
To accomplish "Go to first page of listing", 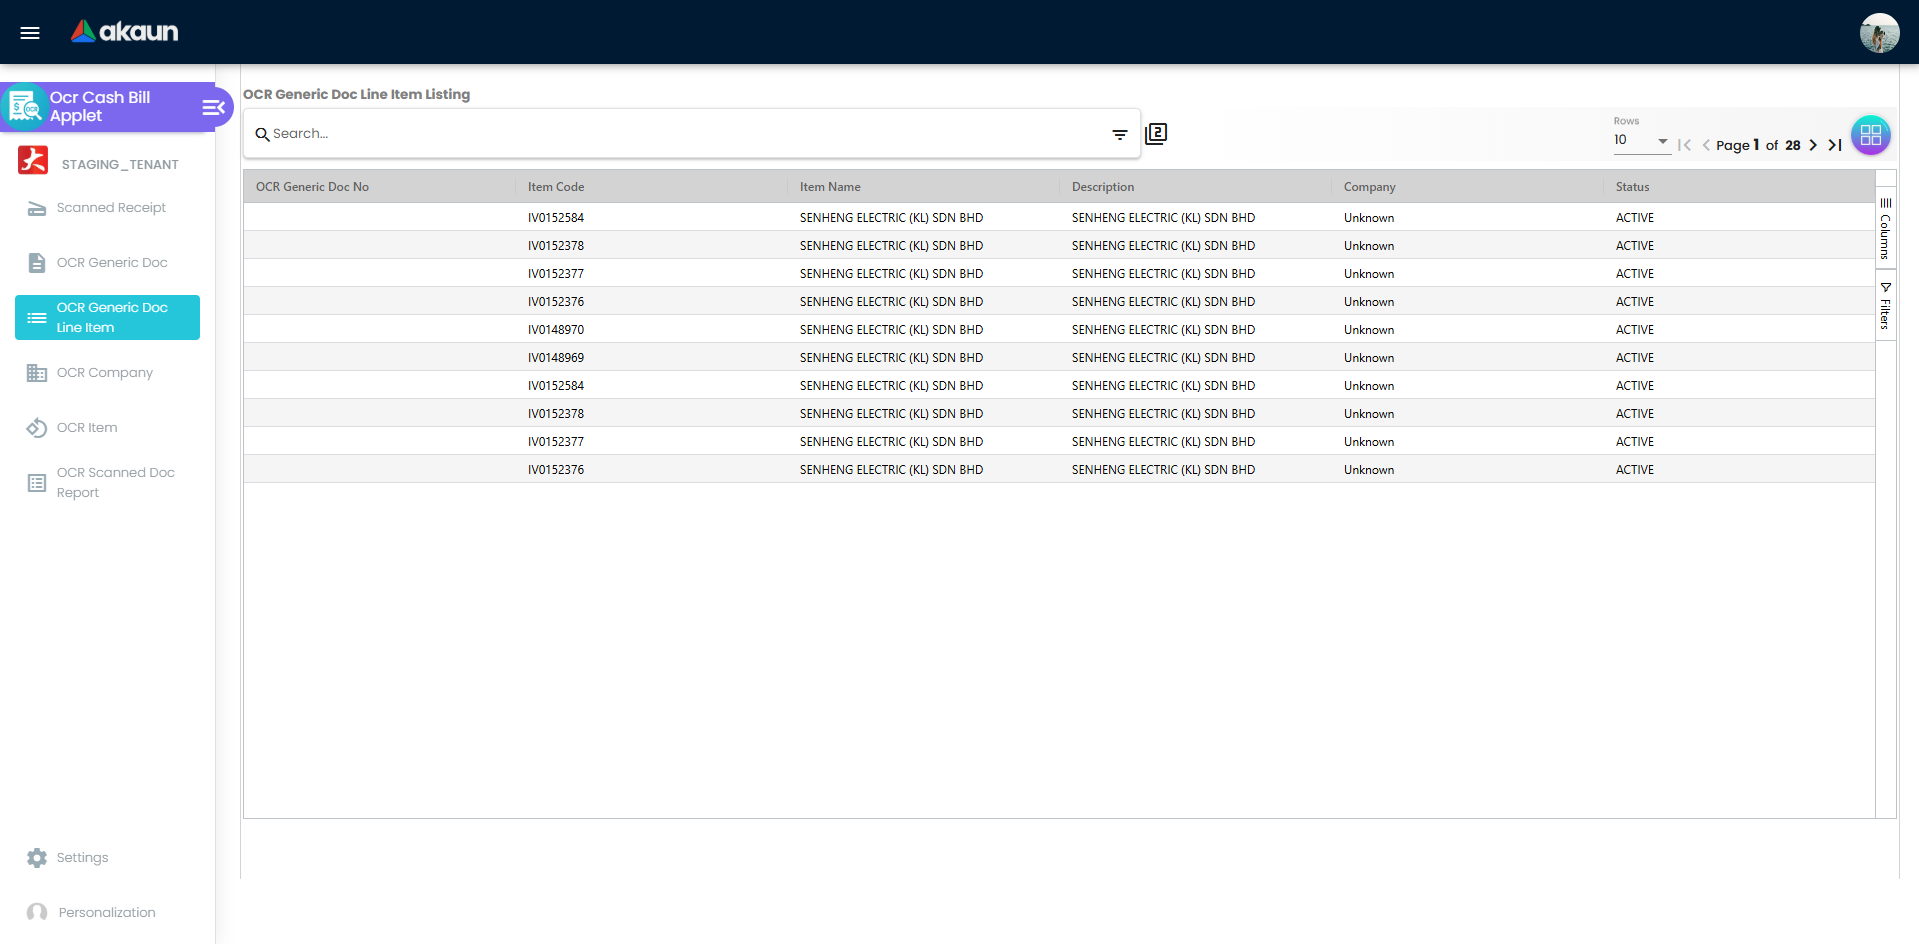I will (1685, 145).
